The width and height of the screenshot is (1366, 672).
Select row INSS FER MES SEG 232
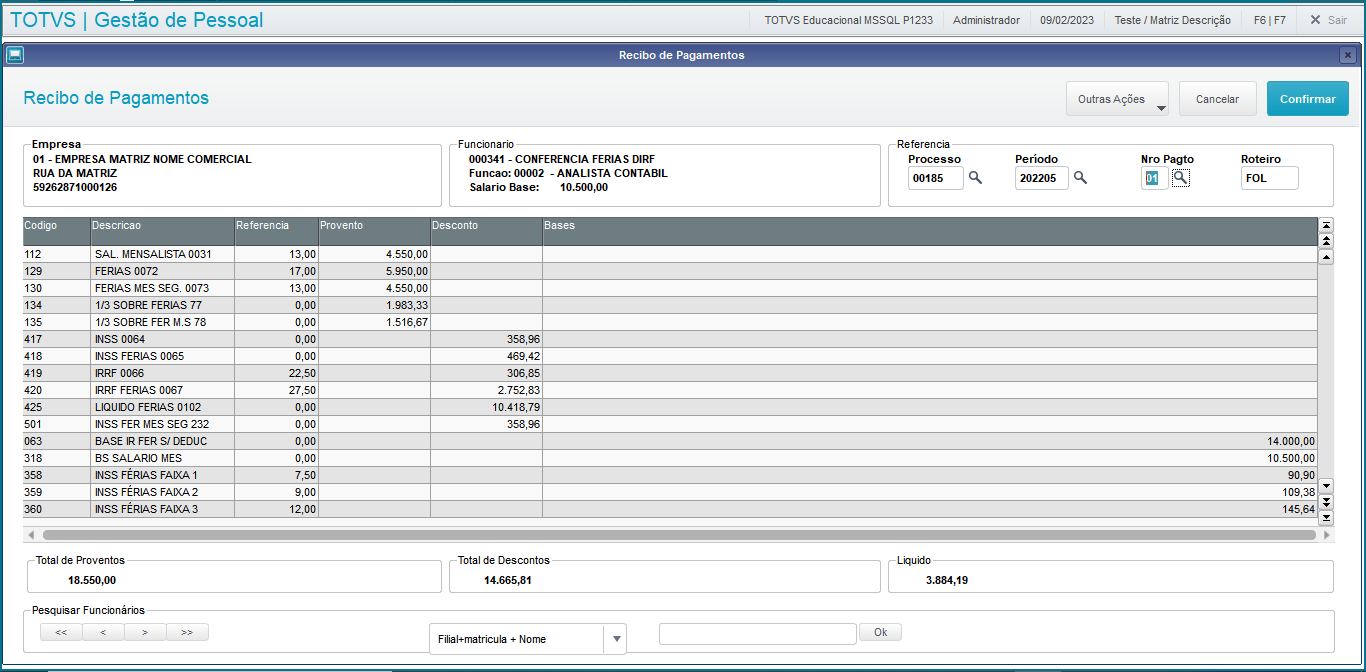pos(670,424)
